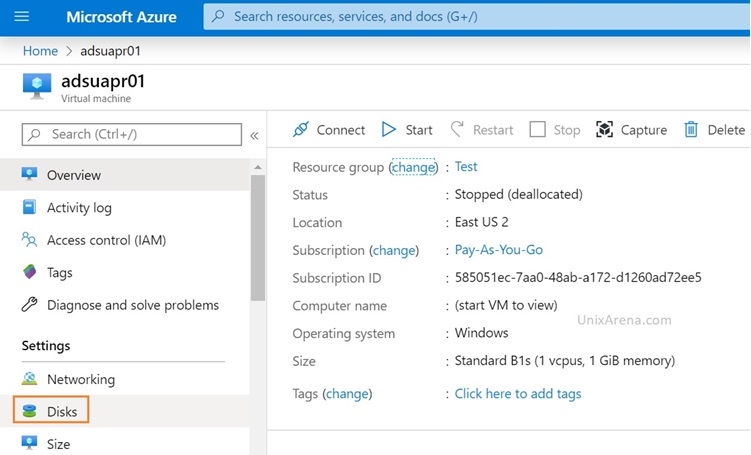Viewport: 751px width, 455px height.
Task: Click the Subscription change link
Action: coord(394,250)
